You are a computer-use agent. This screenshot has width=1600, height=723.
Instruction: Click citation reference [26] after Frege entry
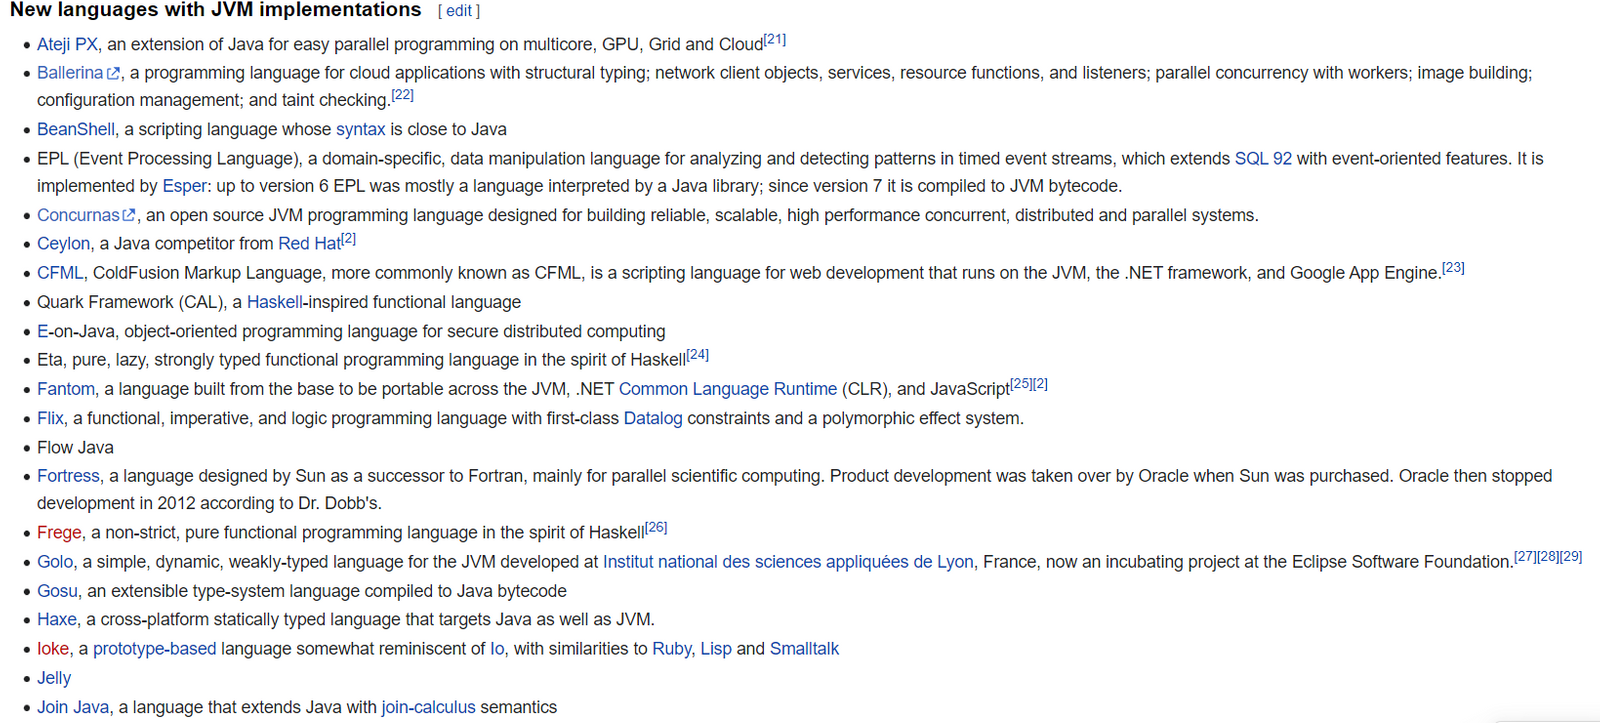pyautogui.click(x=656, y=527)
